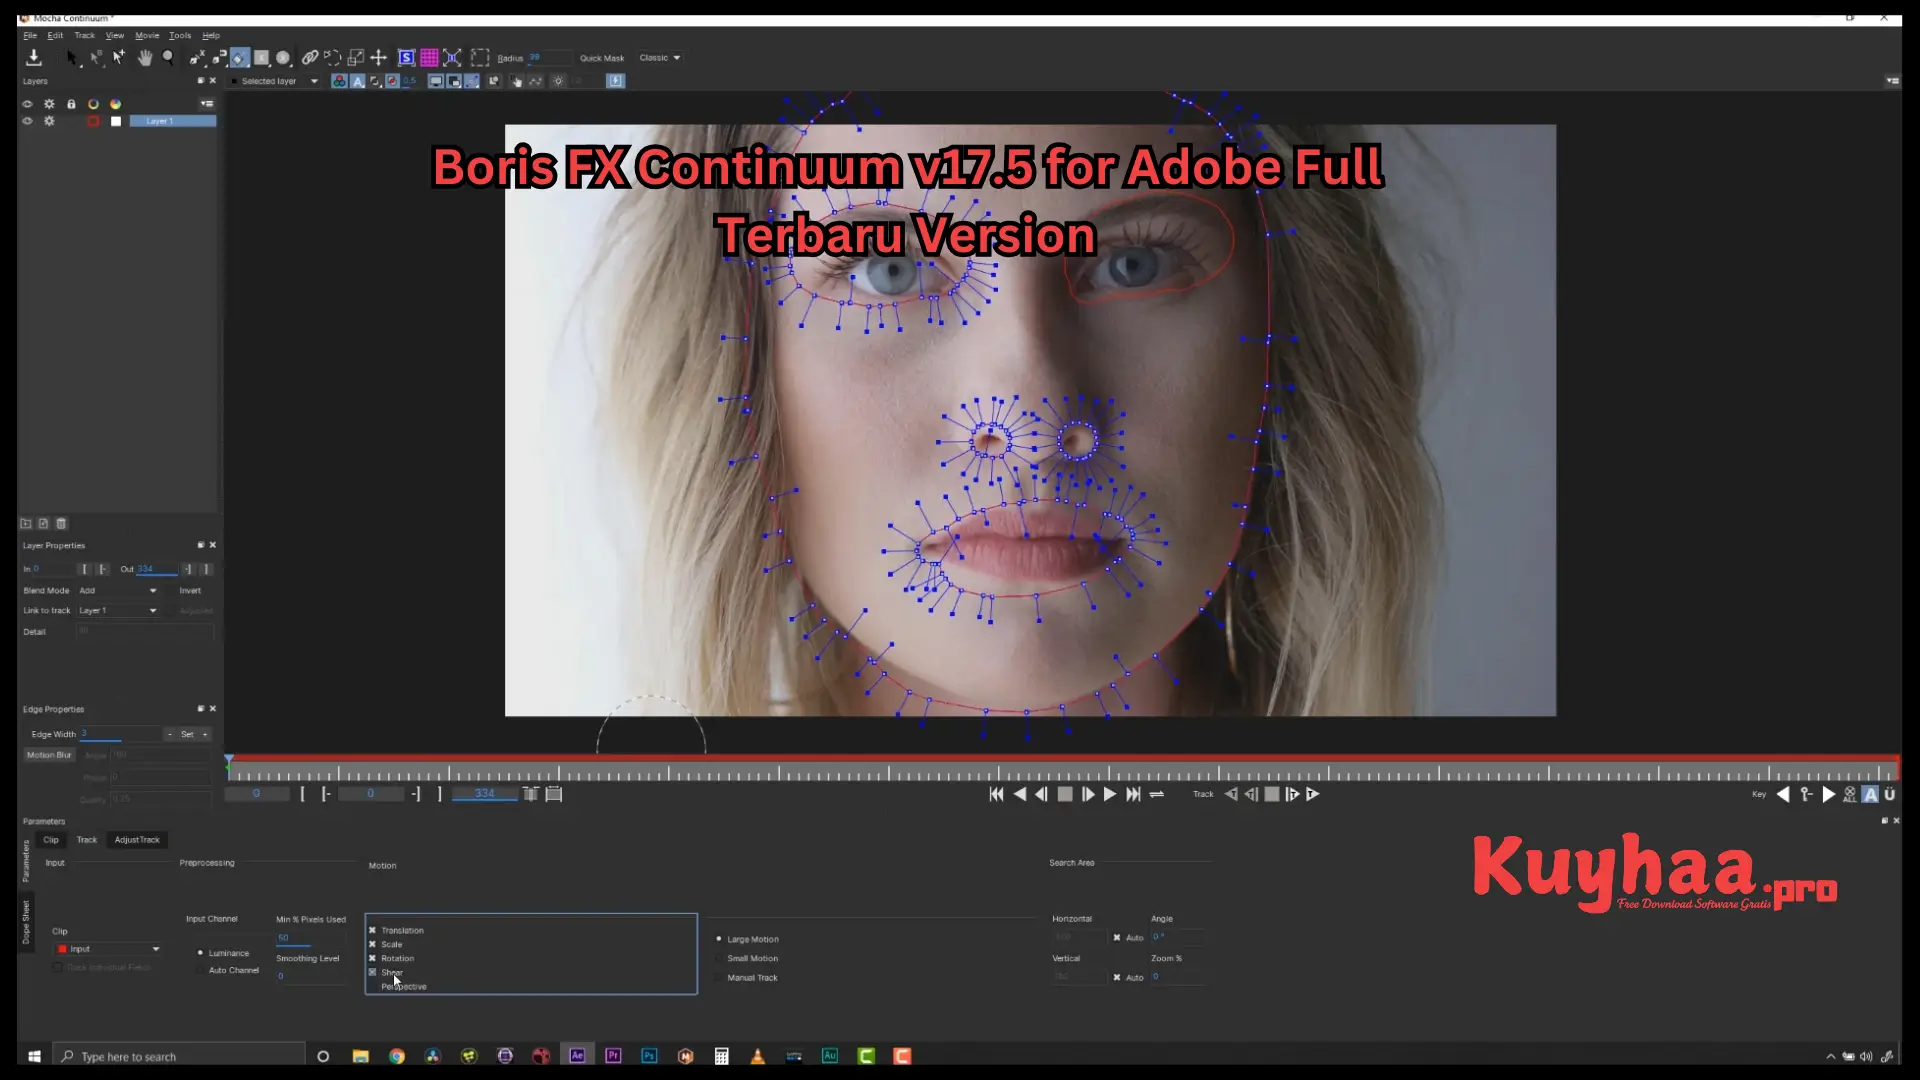1920x1080 pixels.
Task: Select the Create X-Spline layer tool
Action: tap(197, 58)
